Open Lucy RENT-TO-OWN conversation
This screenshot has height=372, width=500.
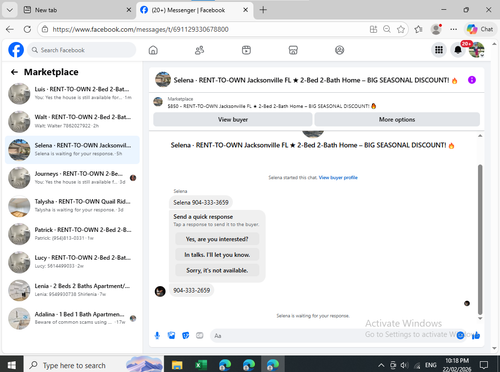[72, 262]
